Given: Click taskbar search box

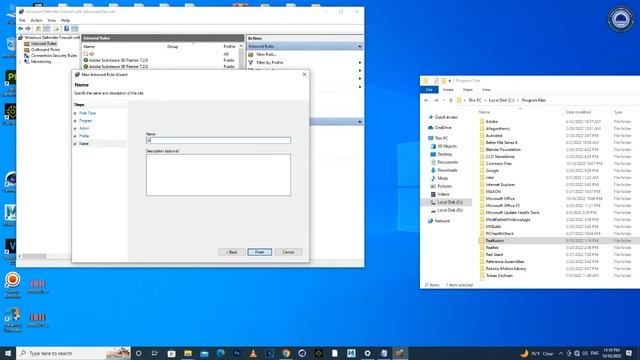Looking at the screenshot, I should [74, 353].
